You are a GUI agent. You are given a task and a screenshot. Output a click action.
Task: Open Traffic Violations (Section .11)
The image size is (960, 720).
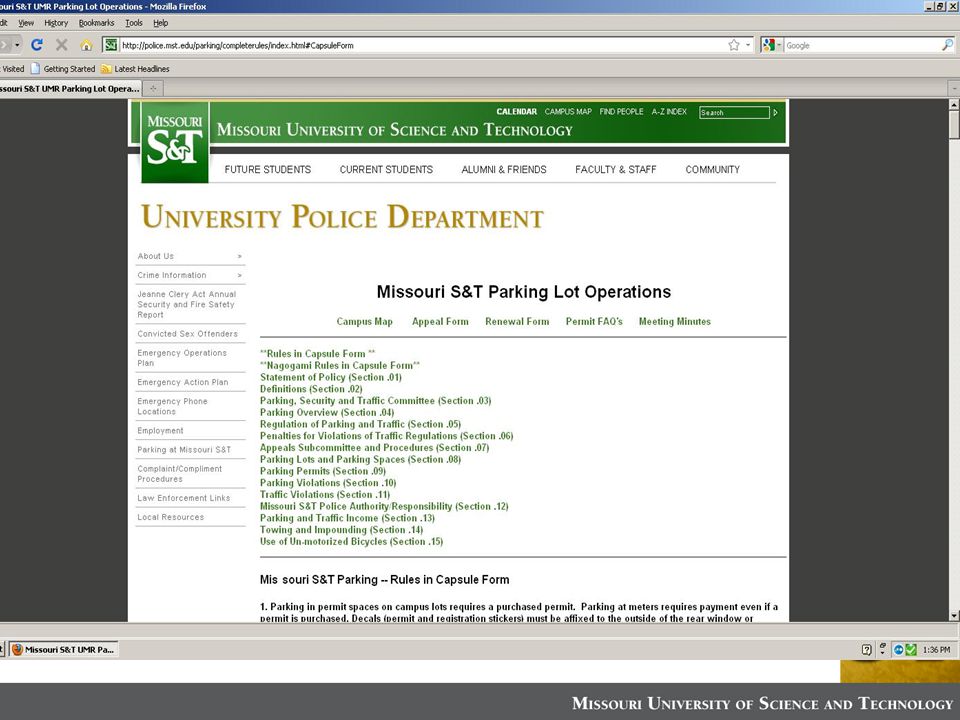pyautogui.click(x=324, y=494)
